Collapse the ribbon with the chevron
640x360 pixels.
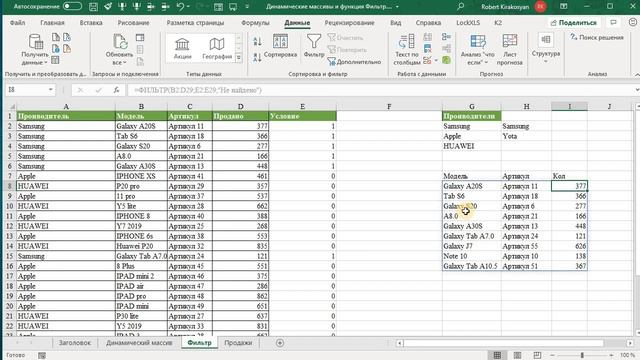637,74
